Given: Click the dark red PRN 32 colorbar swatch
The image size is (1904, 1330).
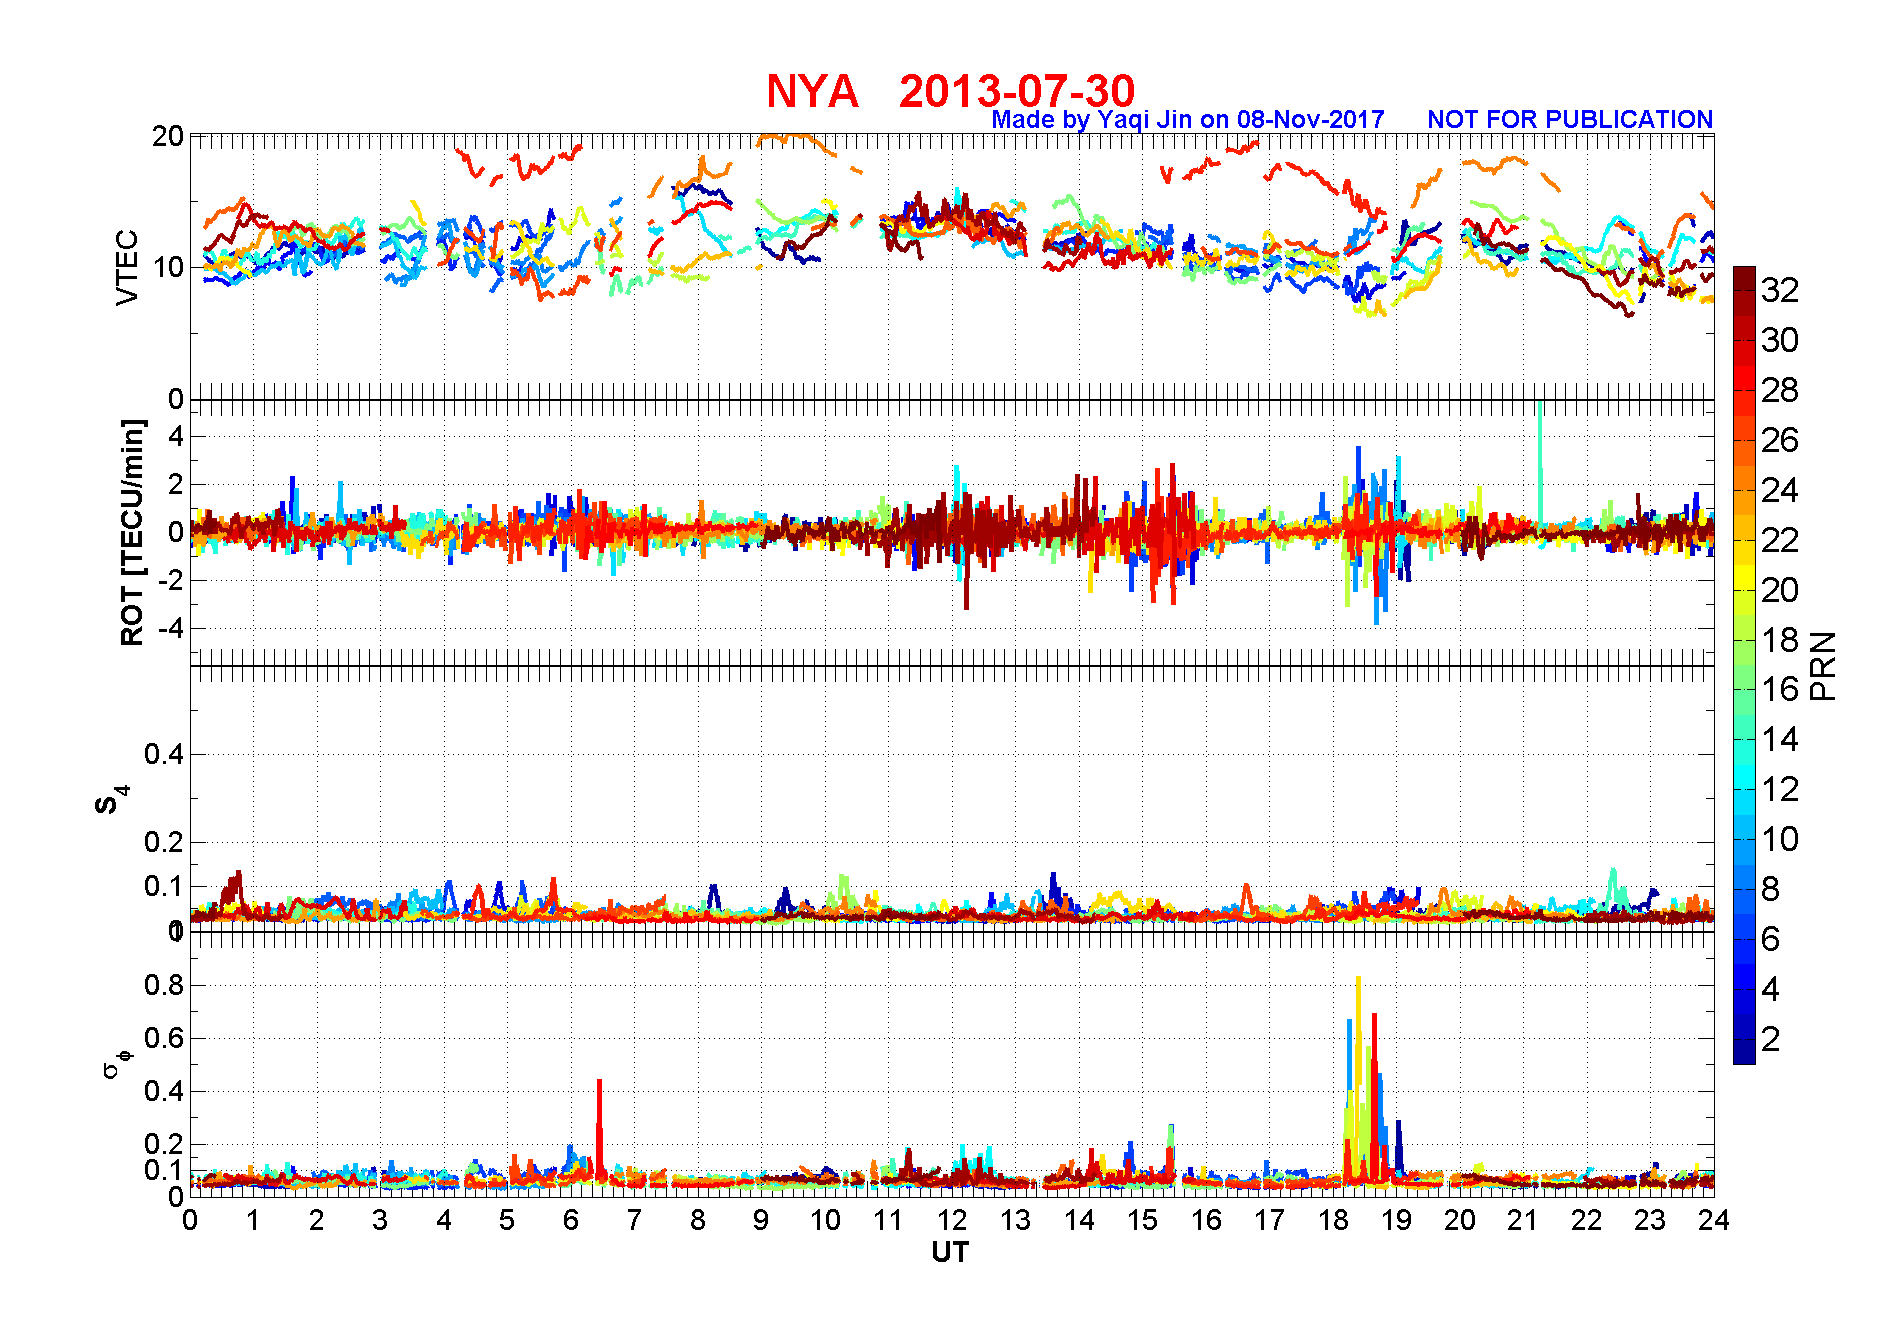Looking at the screenshot, I should pyautogui.click(x=1744, y=279).
